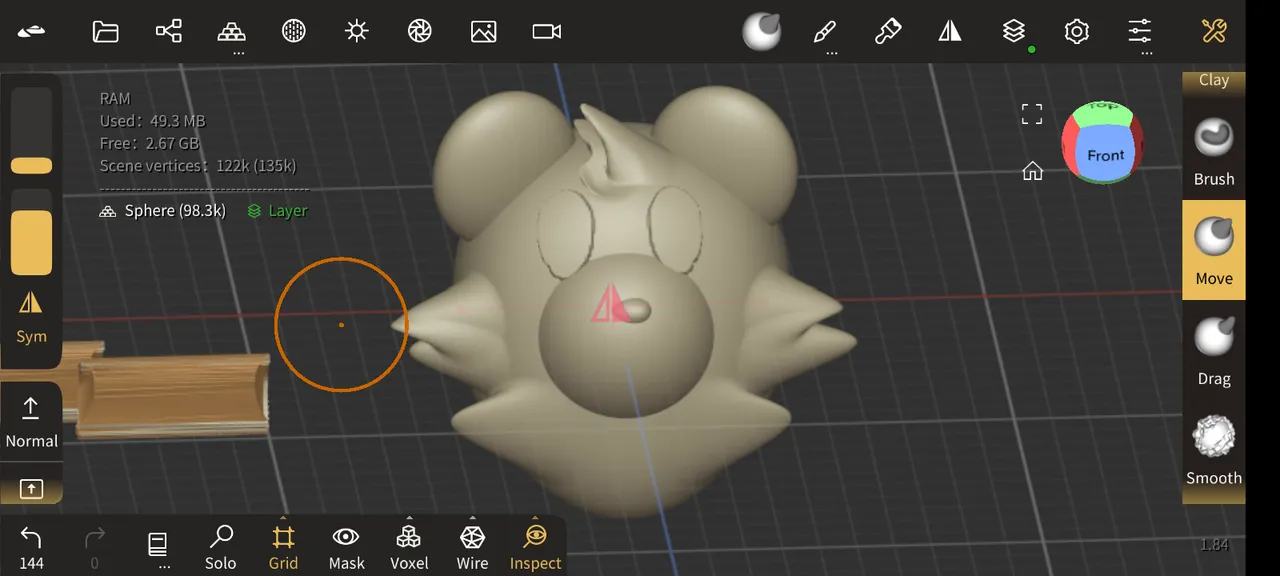Open the Material sphere menu
This screenshot has height=576, width=1280.
tap(293, 31)
